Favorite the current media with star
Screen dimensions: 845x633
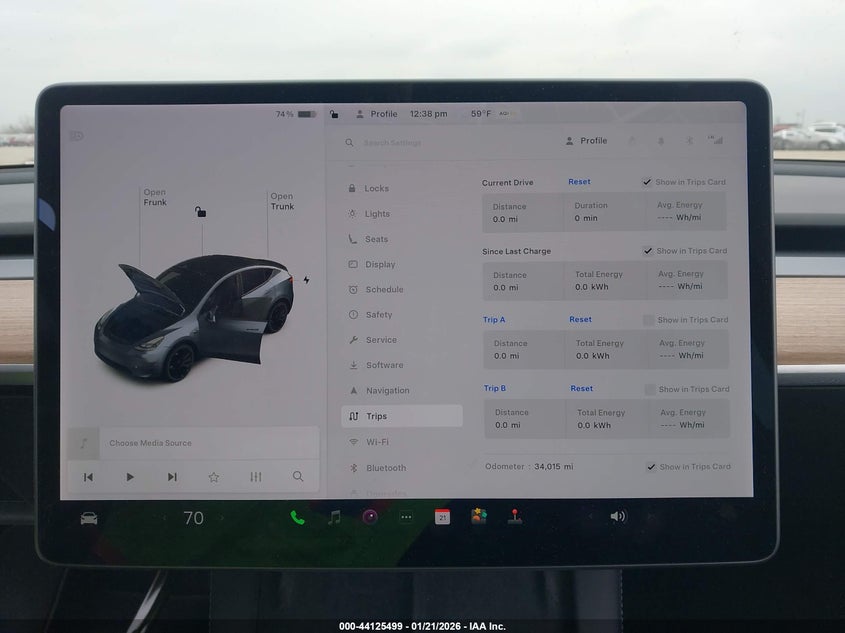pyautogui.click(x=213, y=477)
